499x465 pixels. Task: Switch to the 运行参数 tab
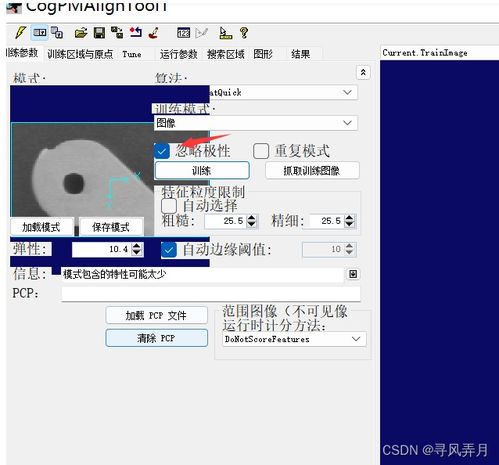pos(178,54)
